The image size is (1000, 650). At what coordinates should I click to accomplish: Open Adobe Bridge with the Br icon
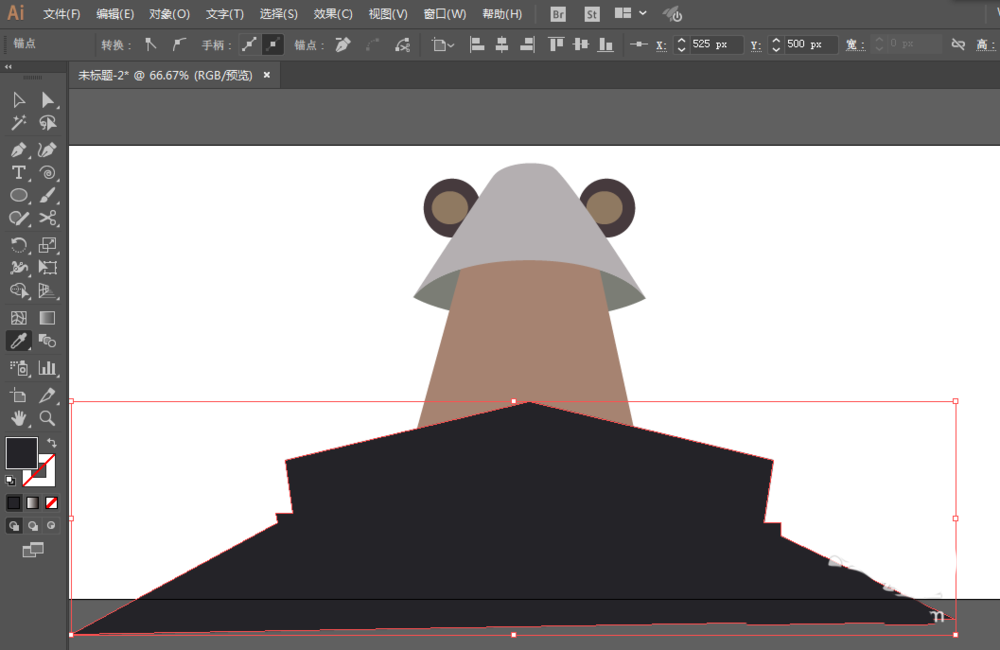(558, 14)
